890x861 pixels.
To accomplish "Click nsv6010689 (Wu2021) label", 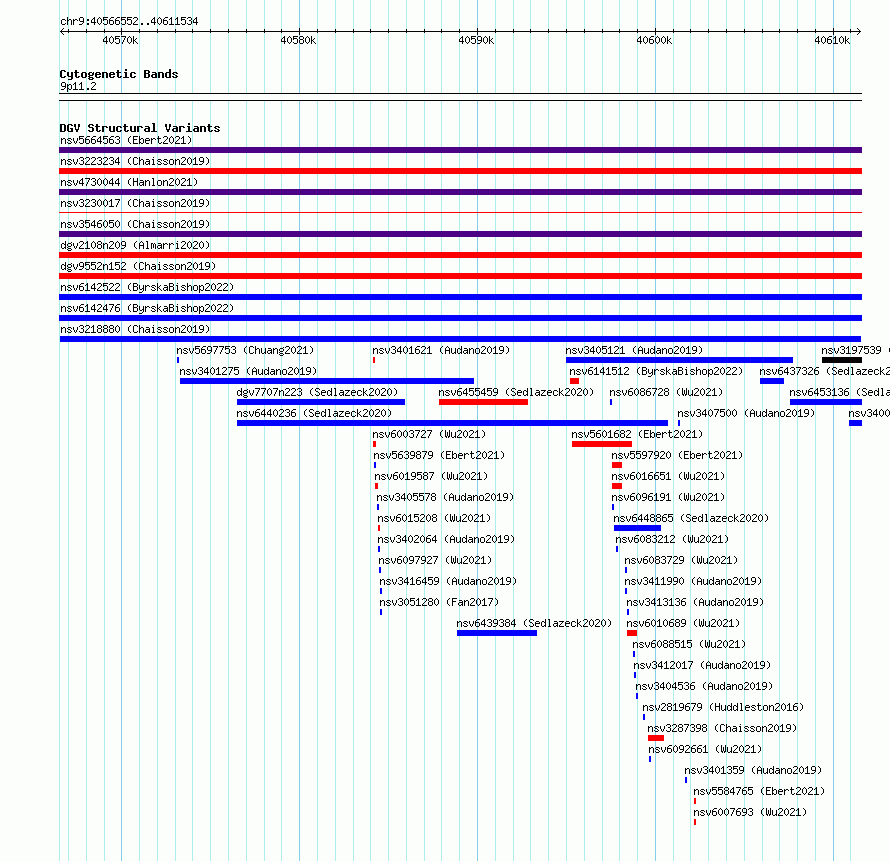I will pos(683,623).
